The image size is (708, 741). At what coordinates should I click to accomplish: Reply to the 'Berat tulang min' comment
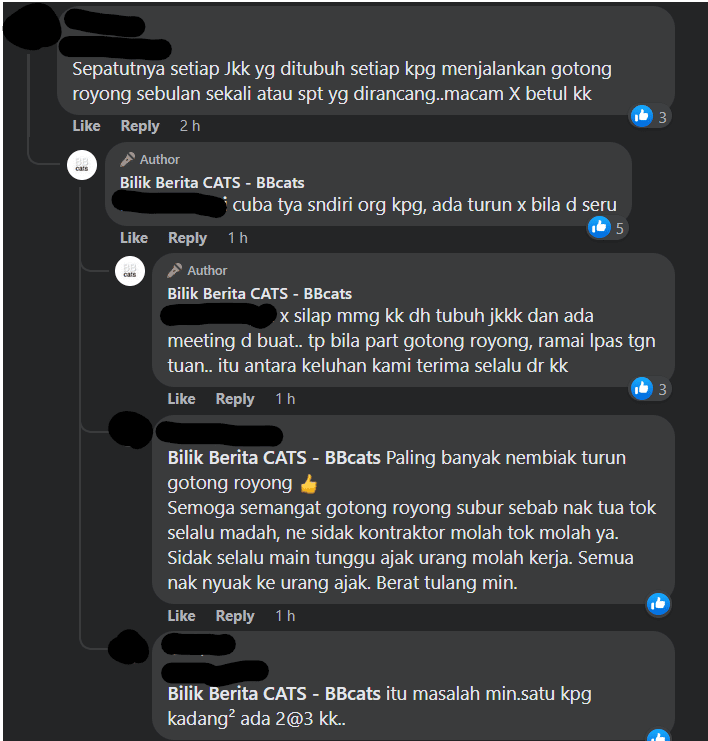pos(235,616)
